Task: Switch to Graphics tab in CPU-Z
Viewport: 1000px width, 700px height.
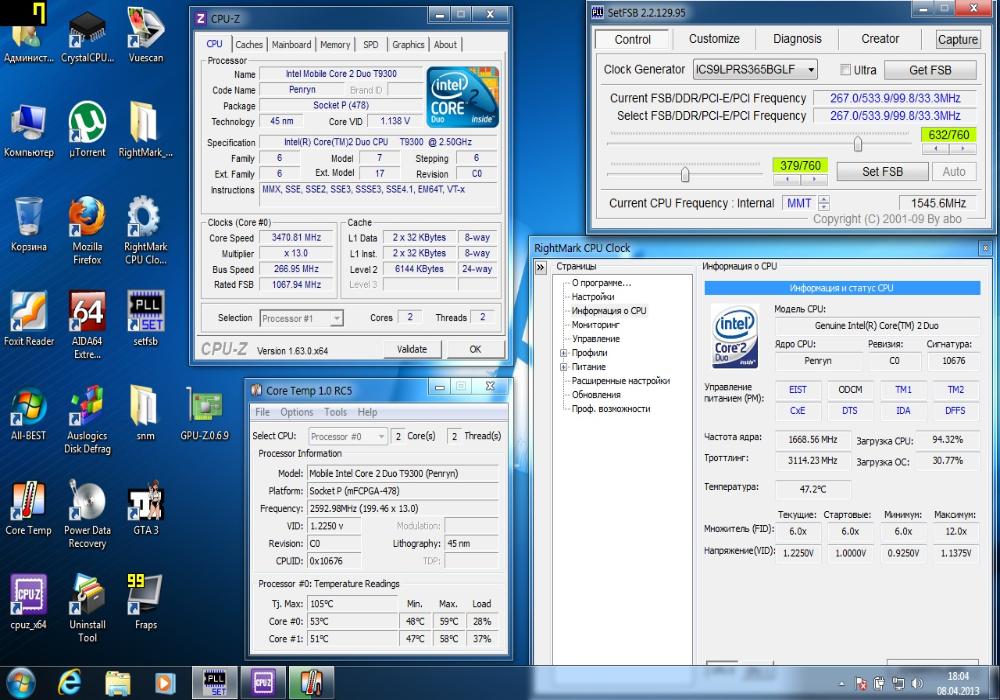Action: (x=408, y=45)
